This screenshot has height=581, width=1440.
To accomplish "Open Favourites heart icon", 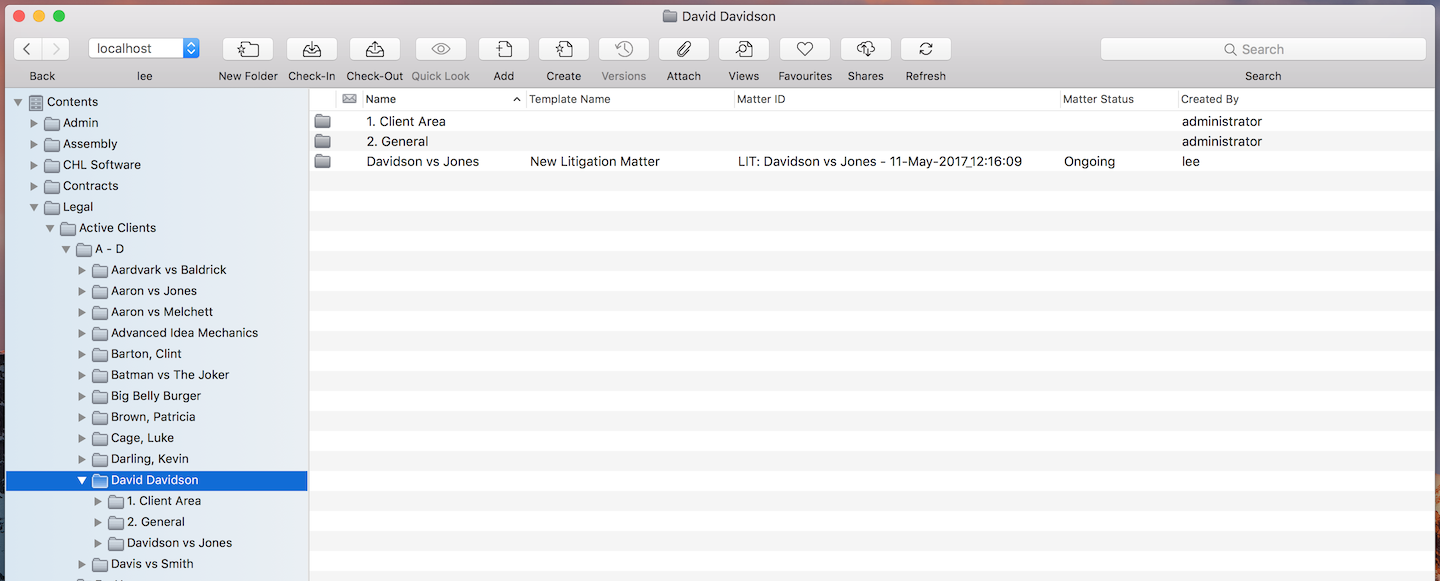I will tap(805, 49).
